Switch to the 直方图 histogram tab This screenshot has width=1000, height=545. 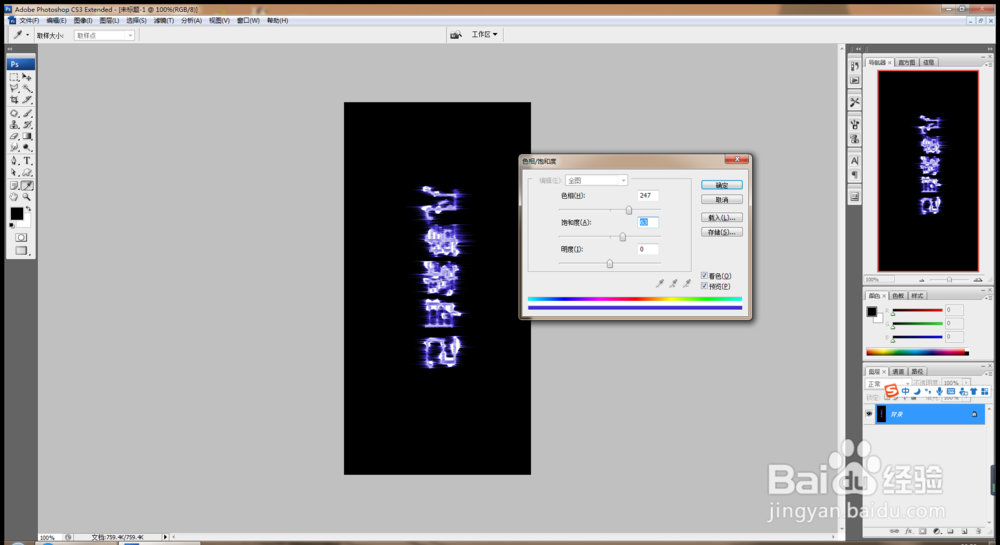[x=907, y=62]
